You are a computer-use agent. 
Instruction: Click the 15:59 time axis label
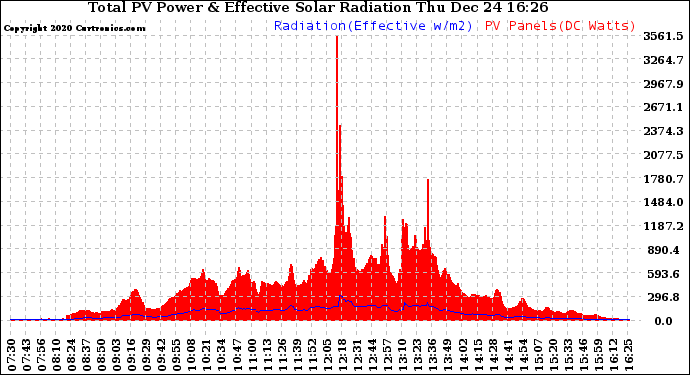coord(598,355)
